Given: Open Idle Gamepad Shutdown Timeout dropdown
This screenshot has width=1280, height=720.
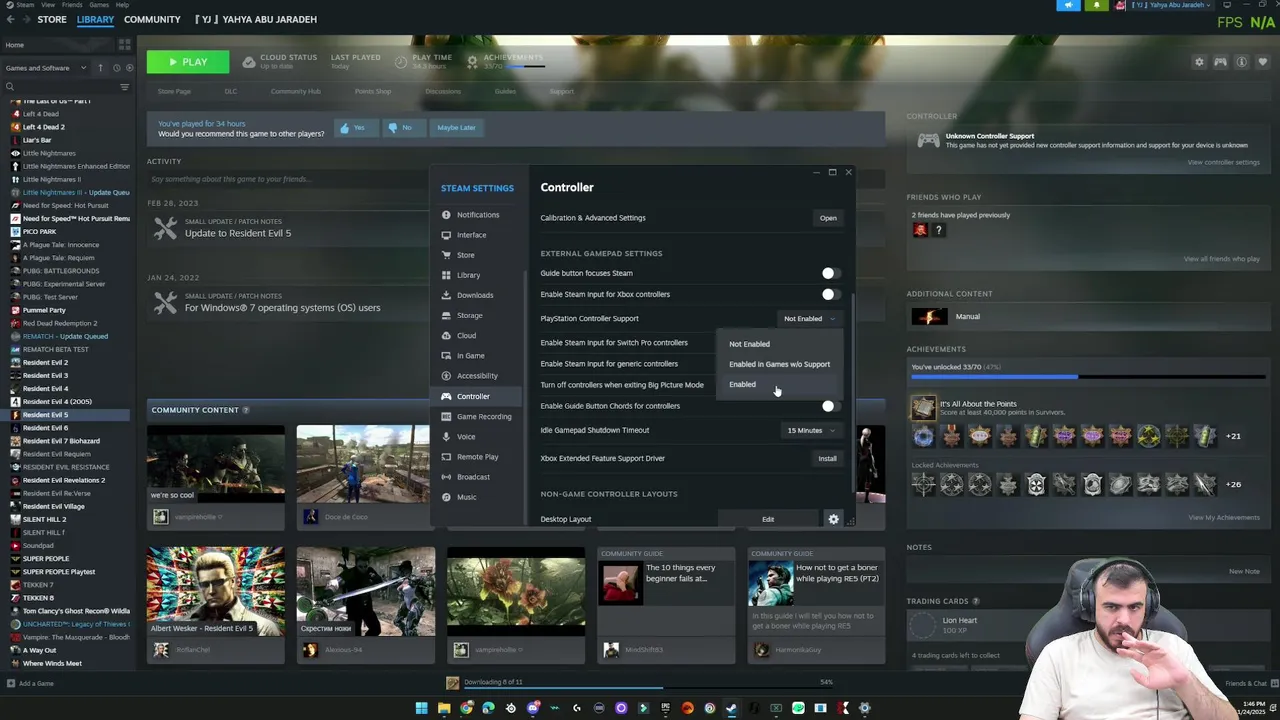Looking at the screenshot, I should (811, 430).
